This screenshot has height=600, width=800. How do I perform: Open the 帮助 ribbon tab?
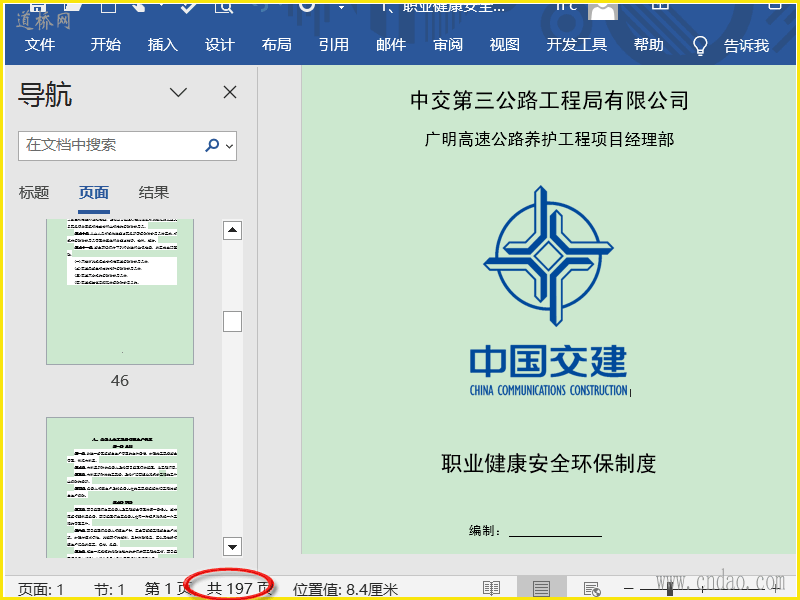(x=648, y=45)
